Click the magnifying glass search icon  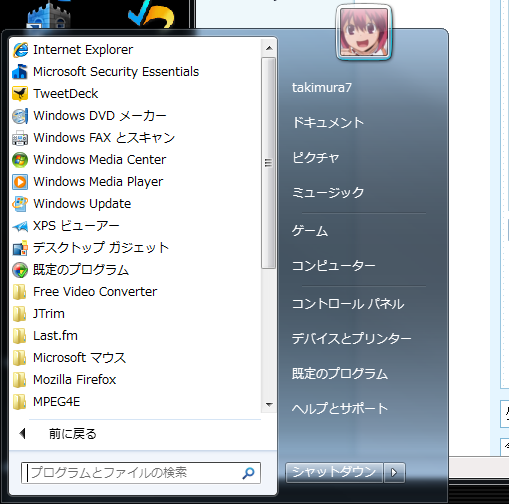point(248,473)
